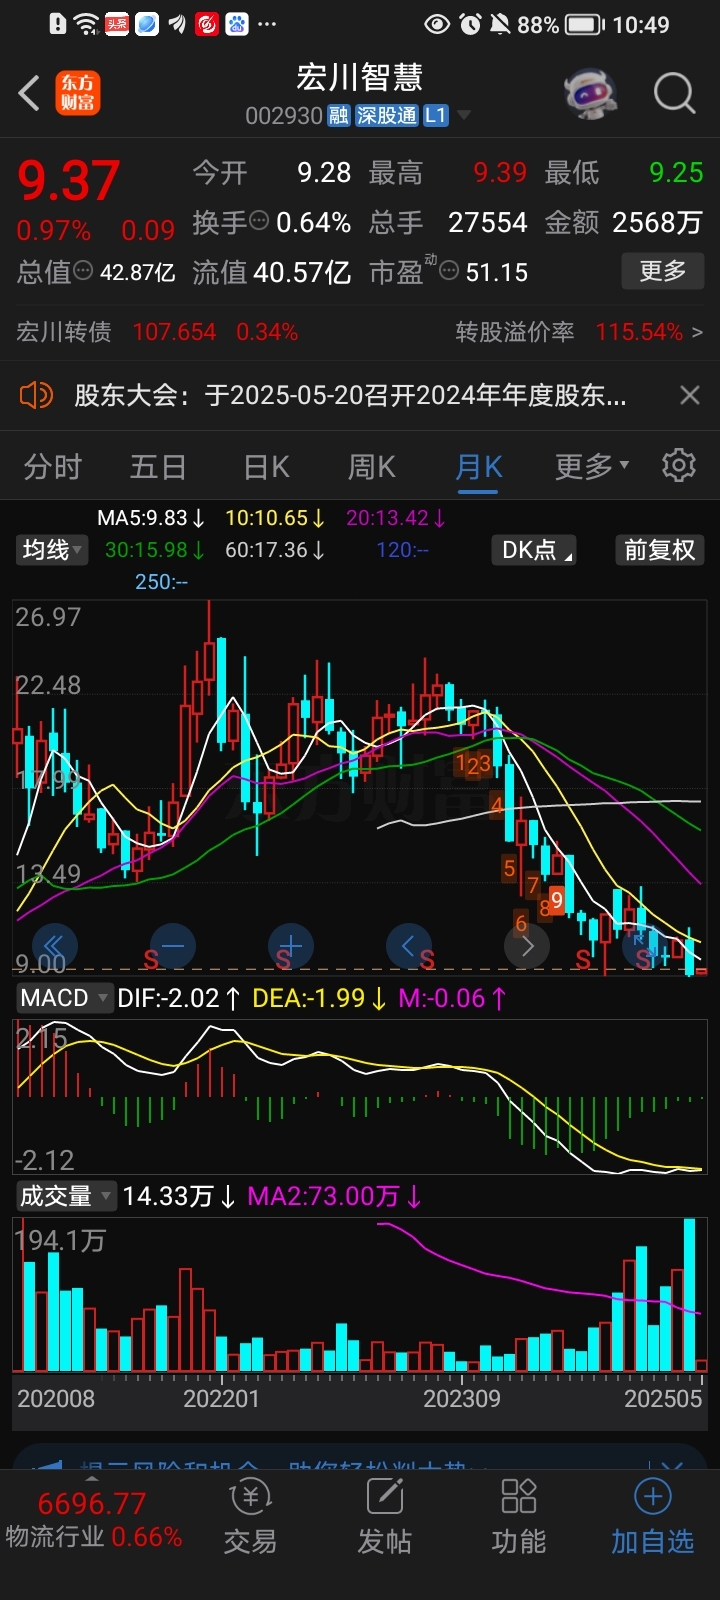
Task: Tap the announcement speaker icon
Action: click(36, 395)
